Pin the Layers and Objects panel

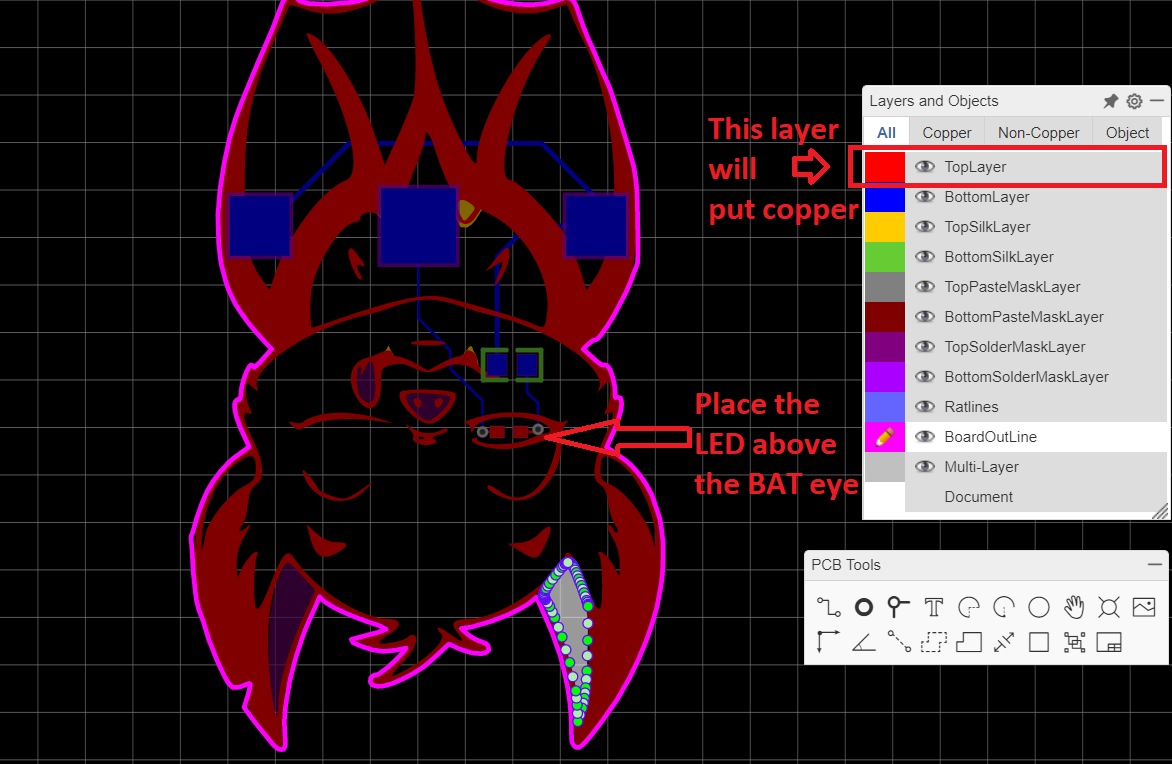click(1110, 100)
